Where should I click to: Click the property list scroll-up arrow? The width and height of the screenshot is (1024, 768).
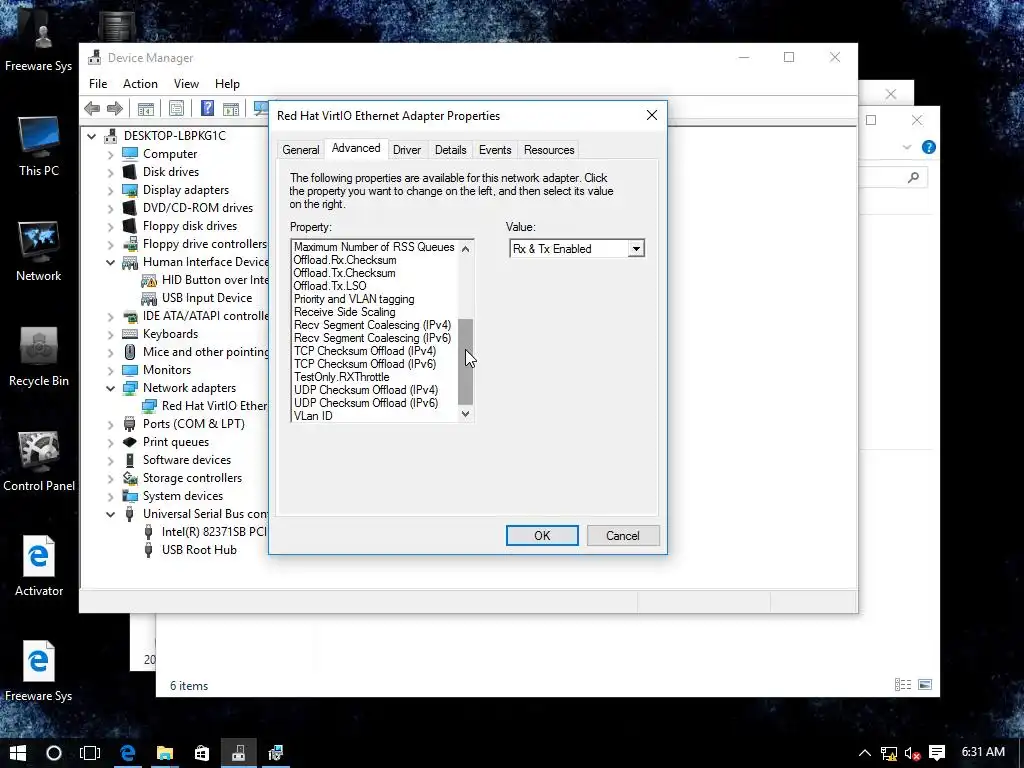click(466, 248)
